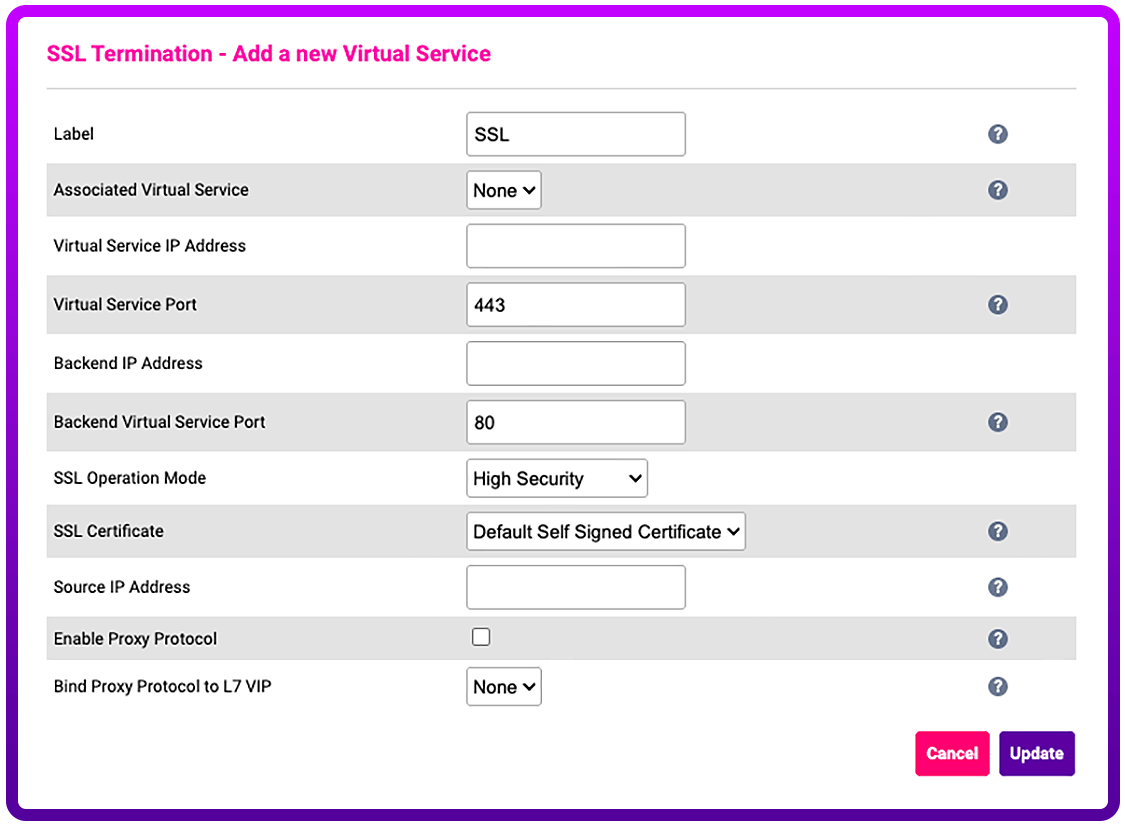View help for SSL Certificate
Viewport: 1125px width, 824px height.
(x=997, y=531)
